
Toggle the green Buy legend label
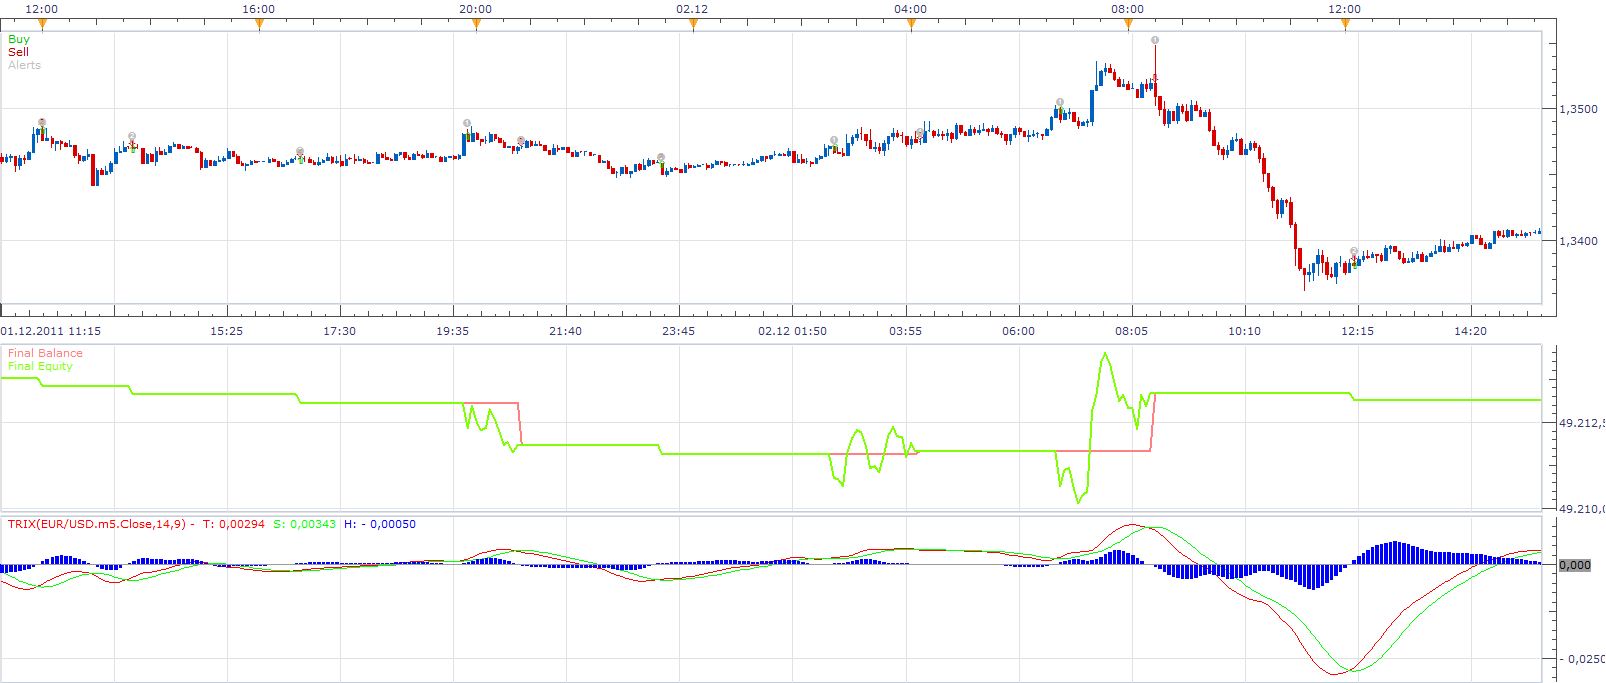point(19,39)
